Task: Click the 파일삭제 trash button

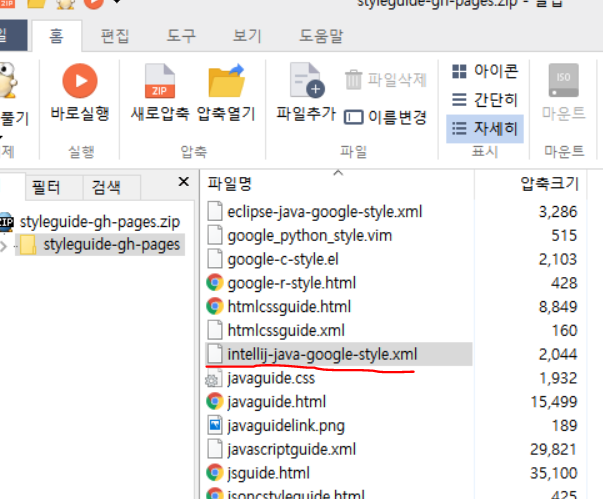Action: [x=386, y=80]
